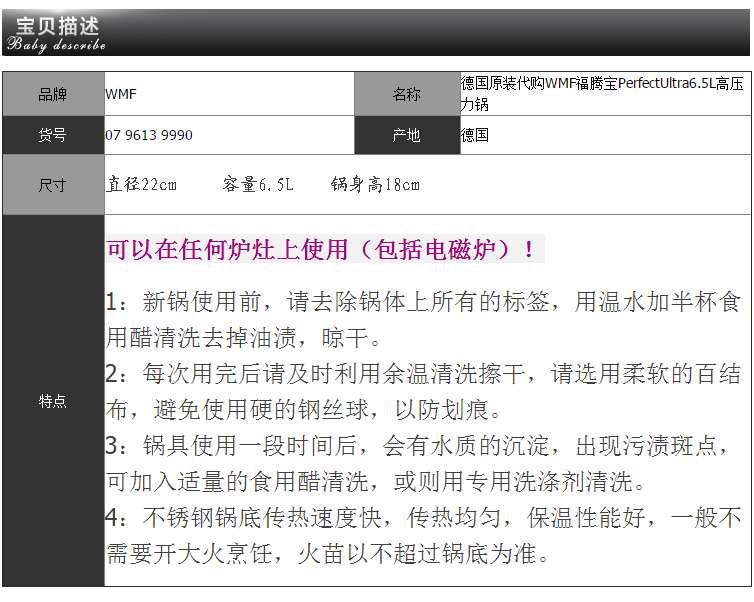Select the 货号 label cell

(53, 135)
